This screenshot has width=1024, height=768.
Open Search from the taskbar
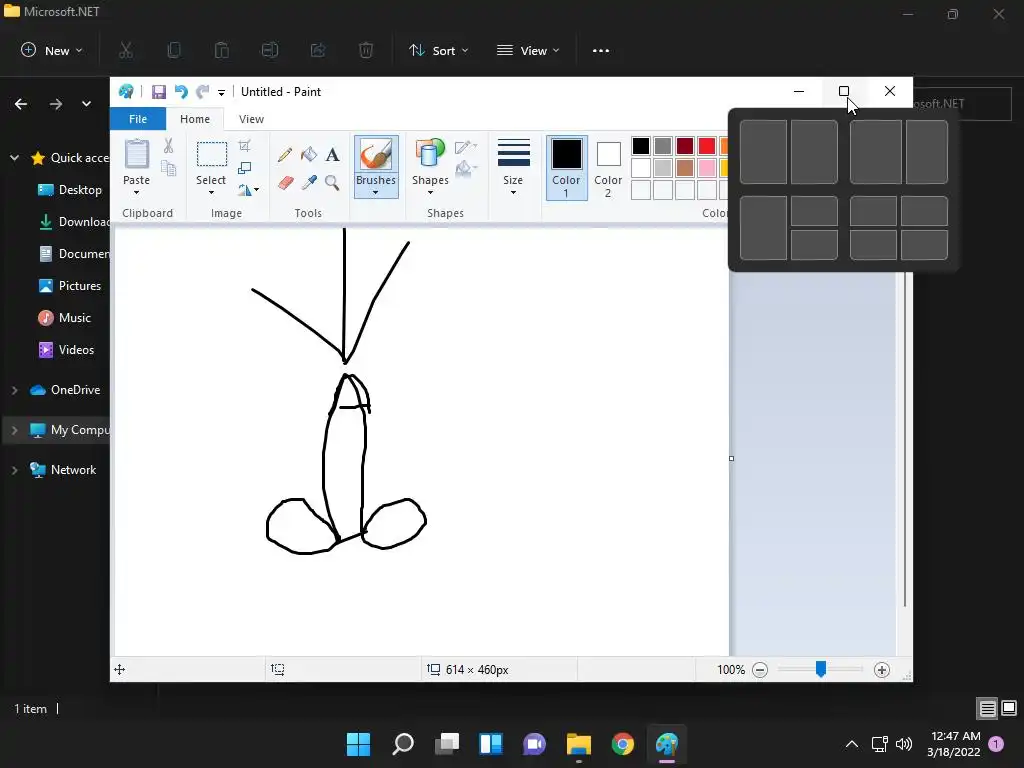(x=403, y=744)
